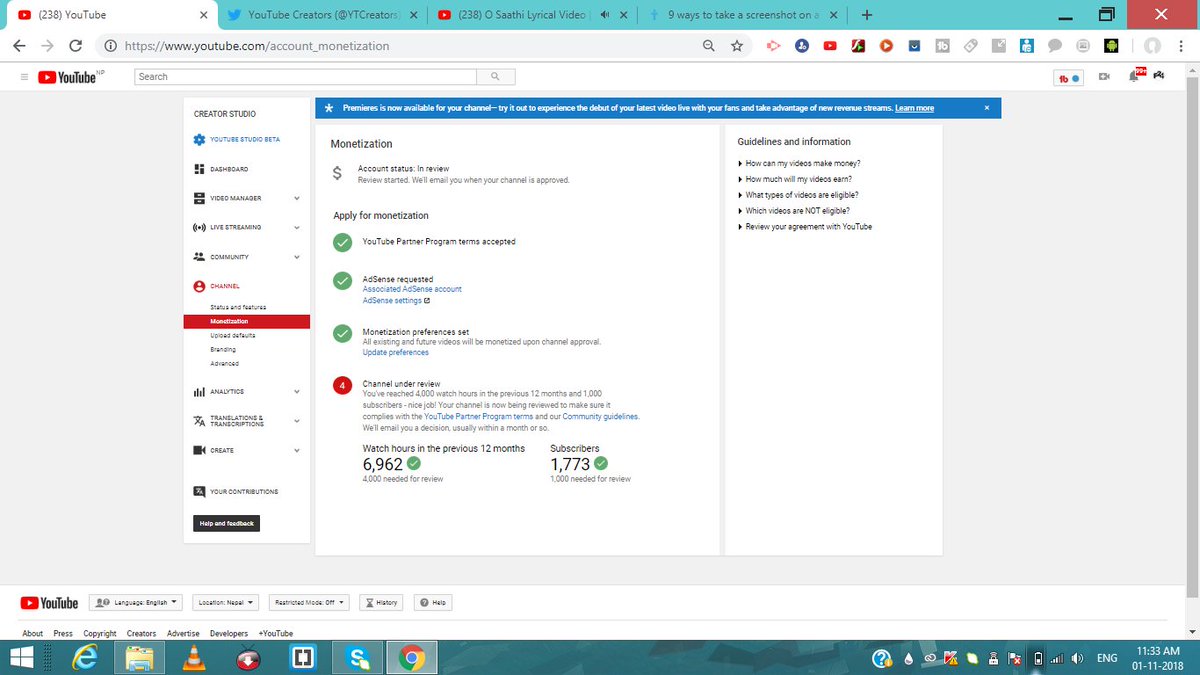Click the volume icon in the system tray
Screen dimensions: 1200x675
coord(1077,658)
